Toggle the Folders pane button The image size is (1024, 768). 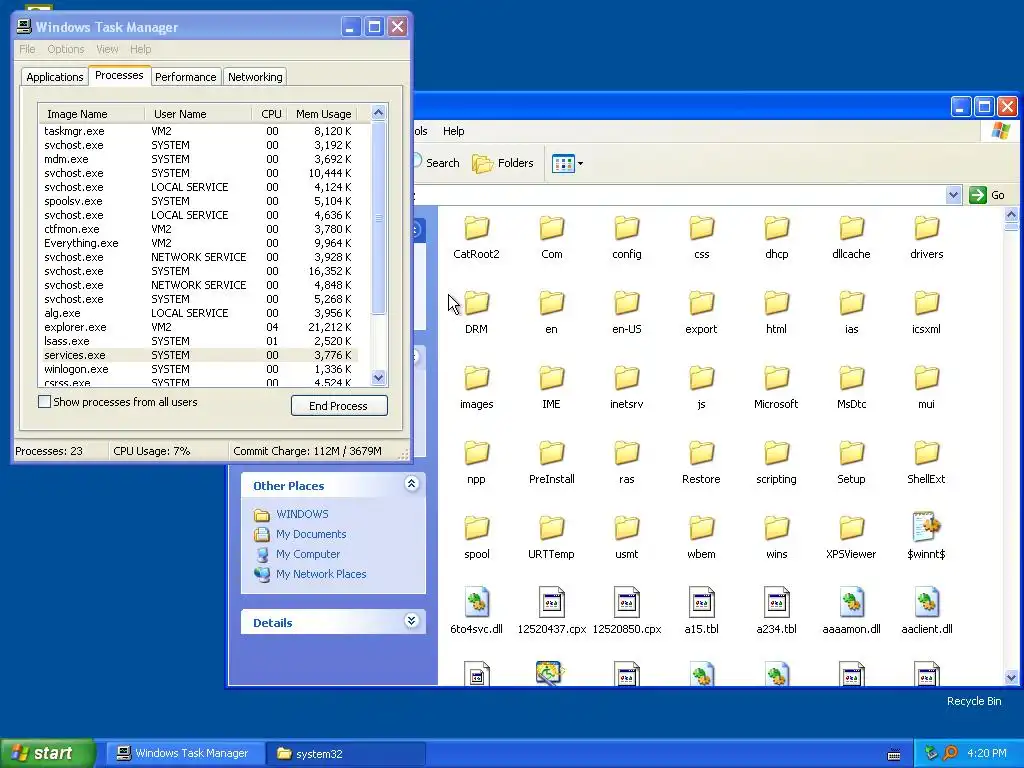click(x=503, y=163)
